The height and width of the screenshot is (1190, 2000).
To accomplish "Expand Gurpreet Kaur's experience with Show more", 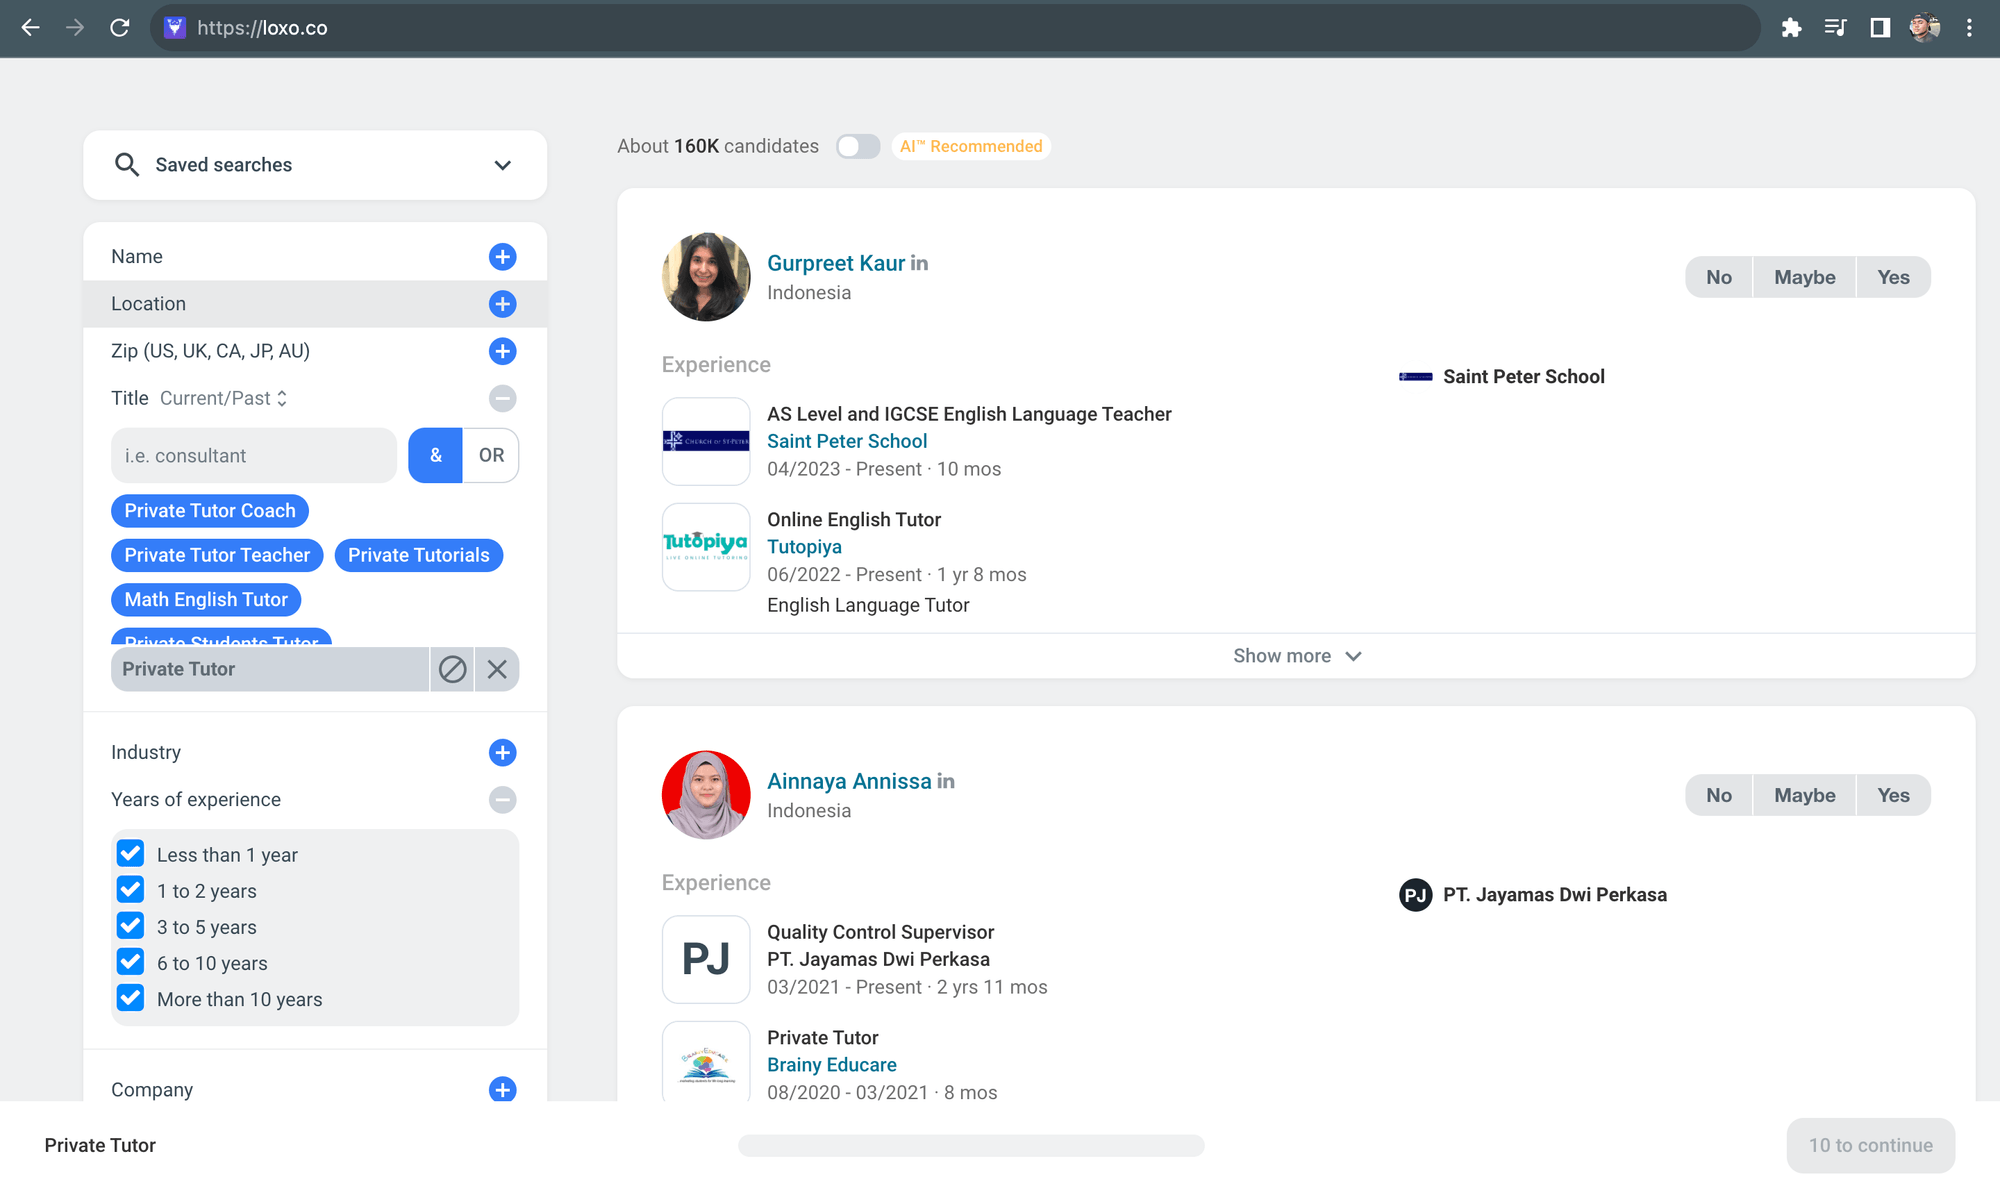I will pyautogui.click(x=1297, y=655).
